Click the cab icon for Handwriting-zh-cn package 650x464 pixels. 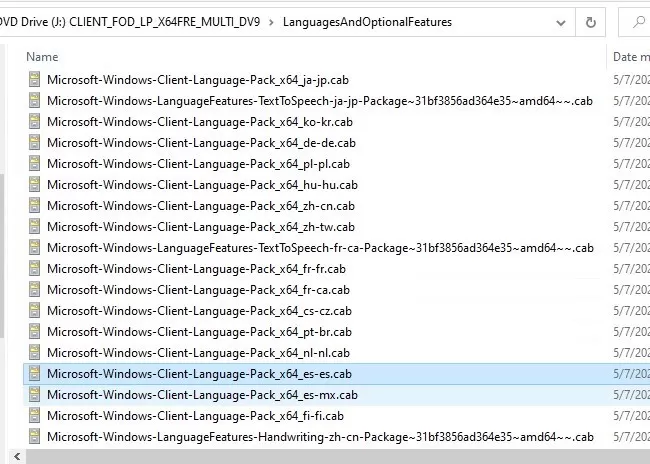34,437
